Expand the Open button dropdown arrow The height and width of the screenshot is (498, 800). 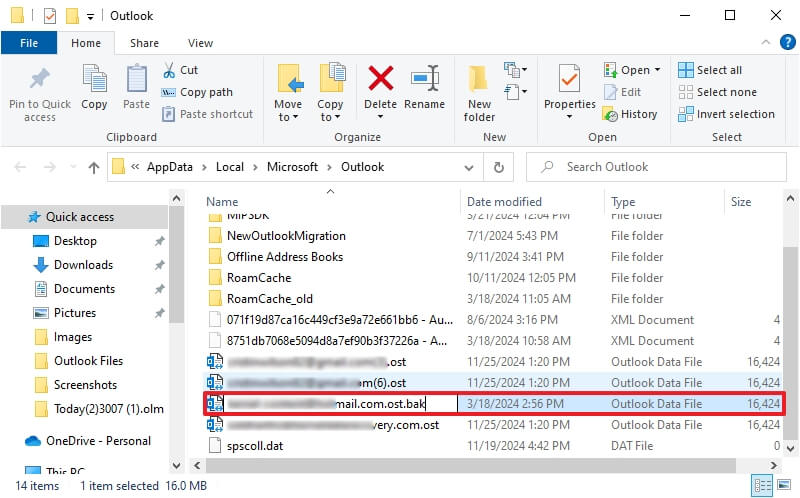pyautogui.click(x=657, y=70)
